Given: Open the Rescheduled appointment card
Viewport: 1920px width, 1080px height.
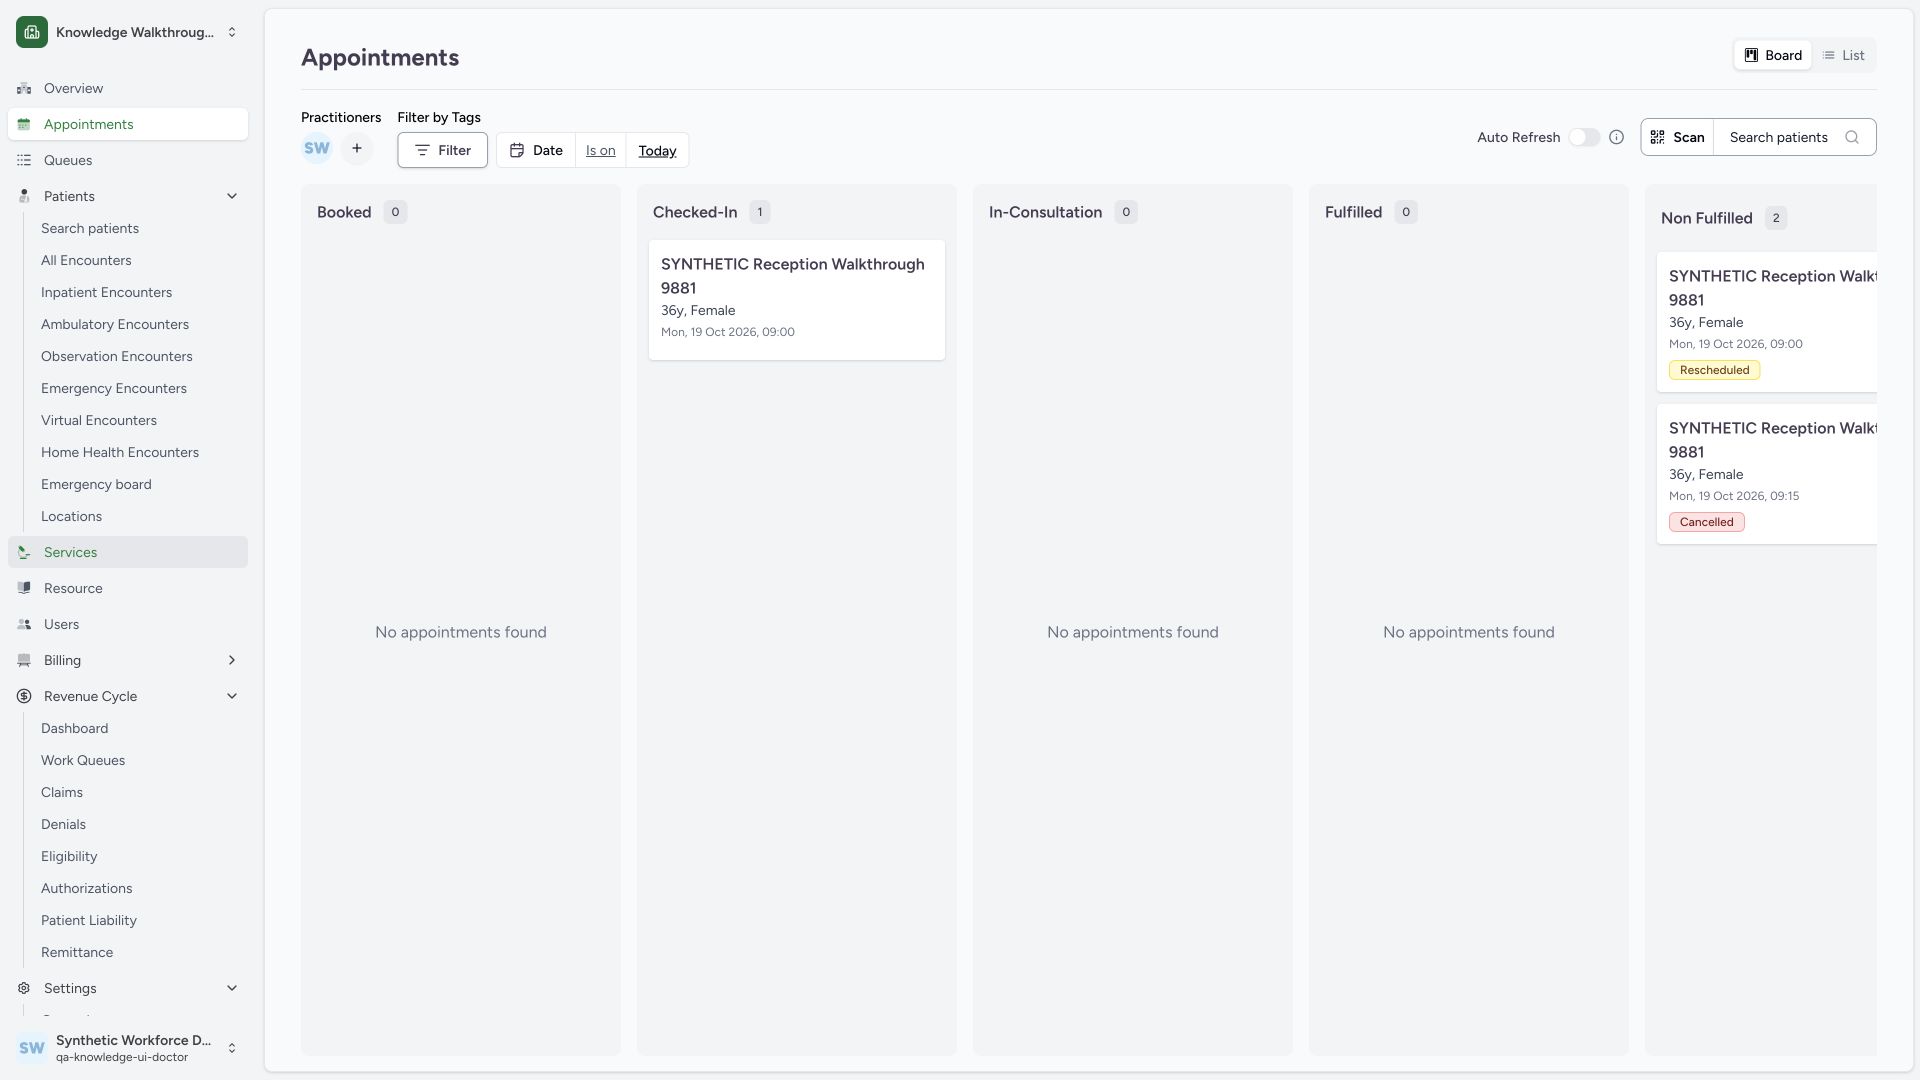Looking at the screenshot, I should click(x=1767, y=322).
